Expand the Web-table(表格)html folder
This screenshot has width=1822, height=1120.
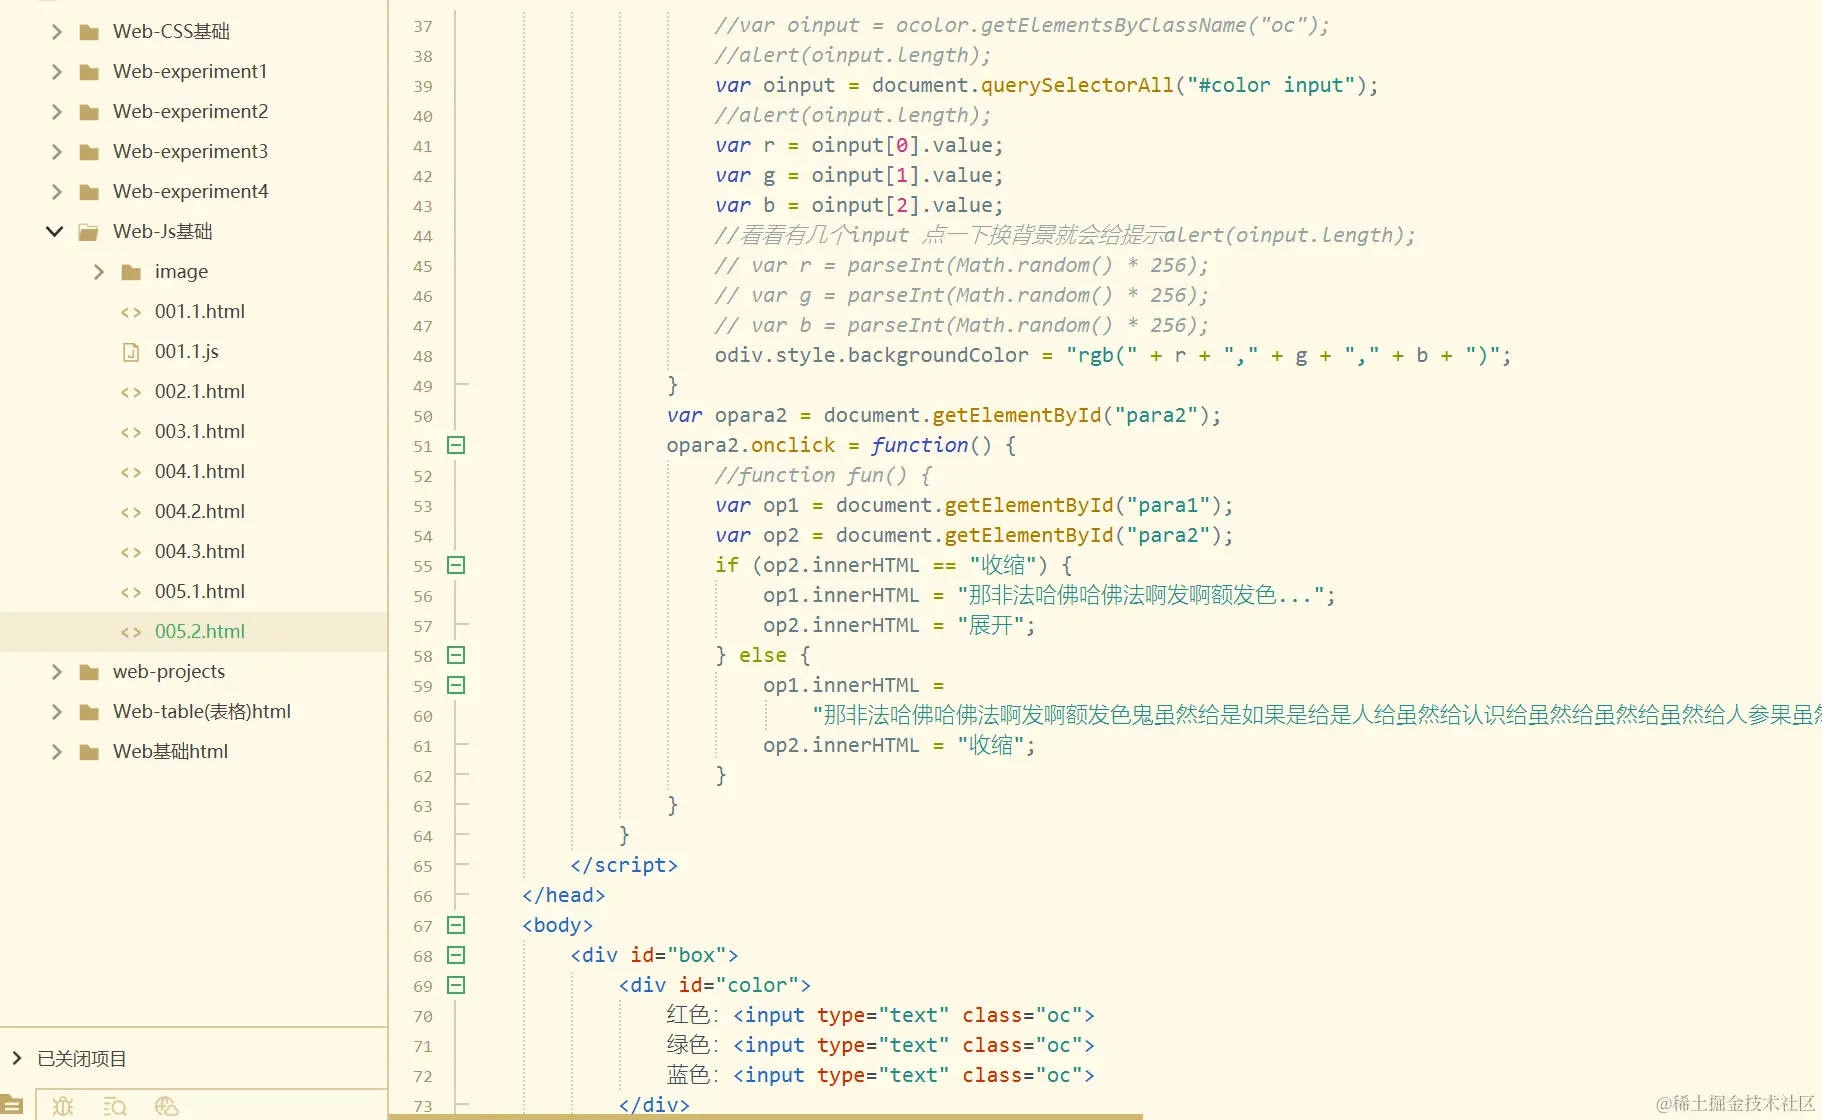pyautogui.click(x=56, y=712)
